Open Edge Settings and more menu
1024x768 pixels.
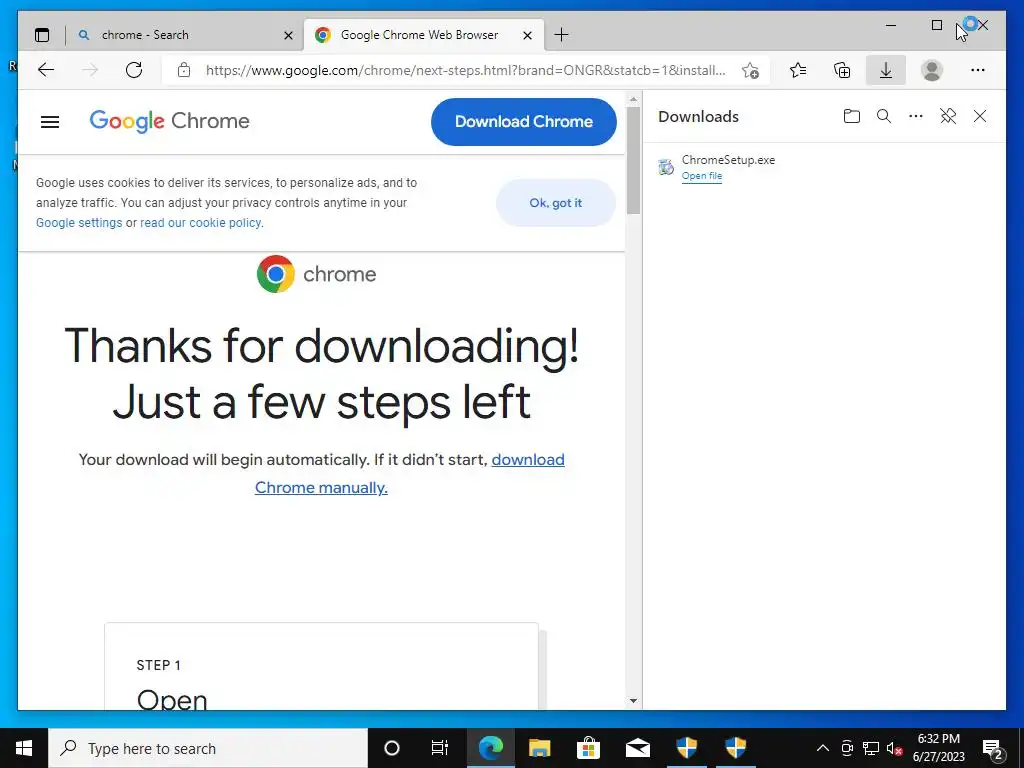[x=978, y=70]
